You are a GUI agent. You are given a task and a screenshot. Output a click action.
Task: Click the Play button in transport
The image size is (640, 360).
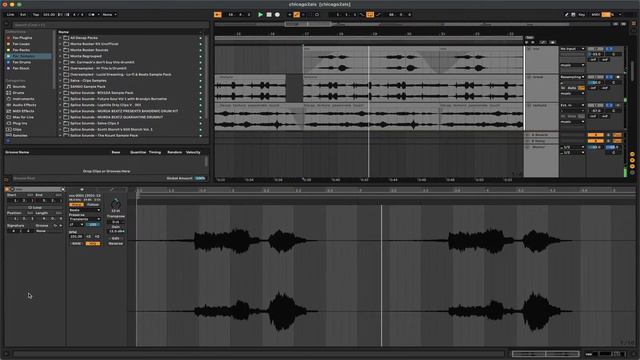260,14
